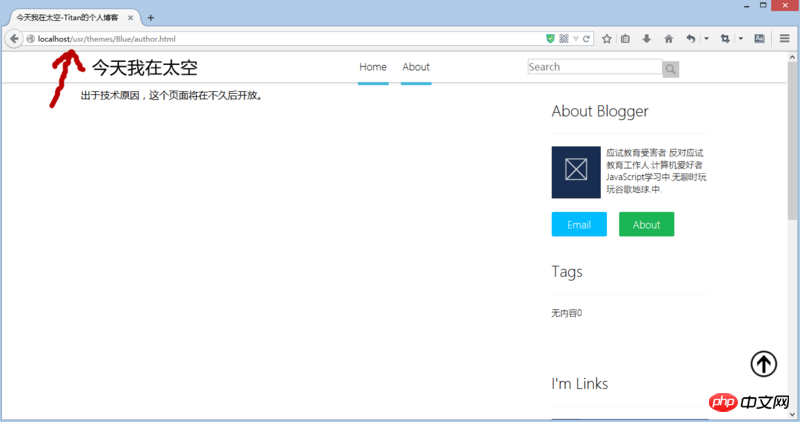800x422 pixels.
Task: Click the About Blogger heading
Action: (x=600, y=111)
